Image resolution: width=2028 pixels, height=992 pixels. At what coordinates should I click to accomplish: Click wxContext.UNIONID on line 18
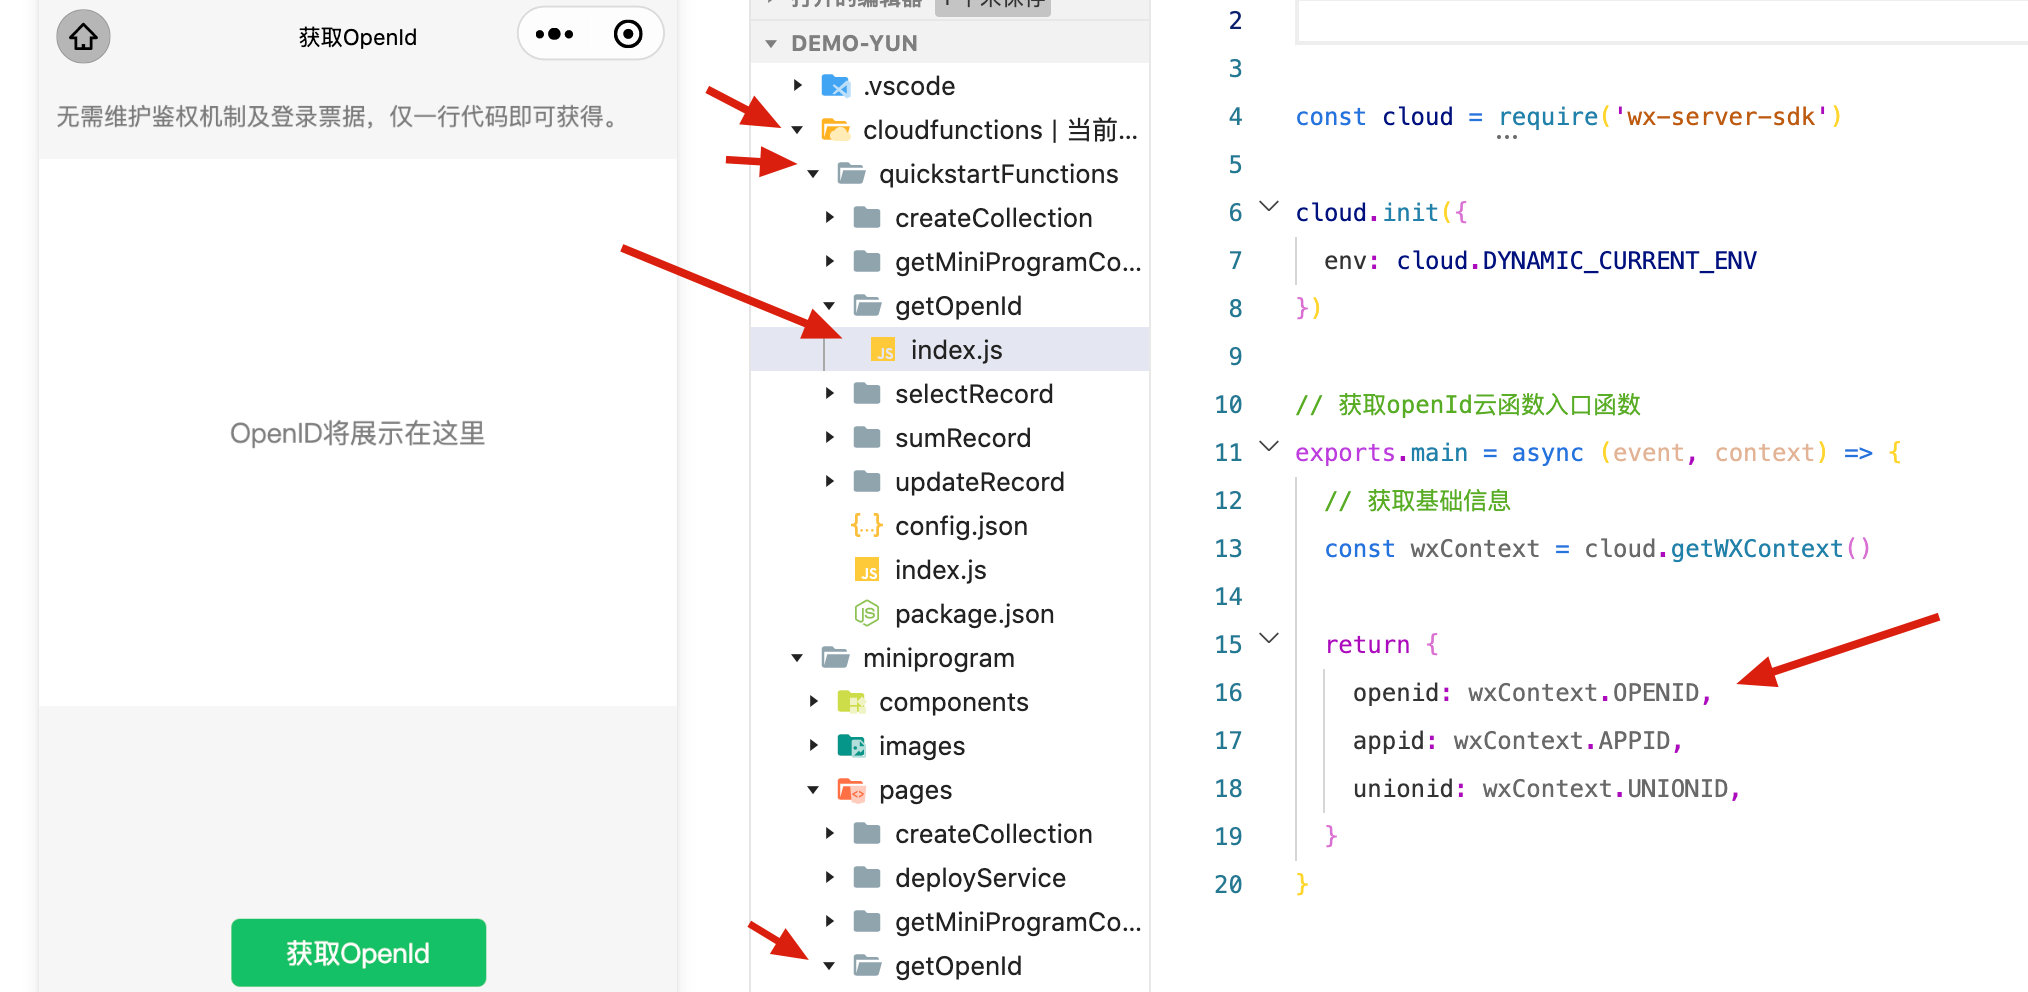[1605, 789]
